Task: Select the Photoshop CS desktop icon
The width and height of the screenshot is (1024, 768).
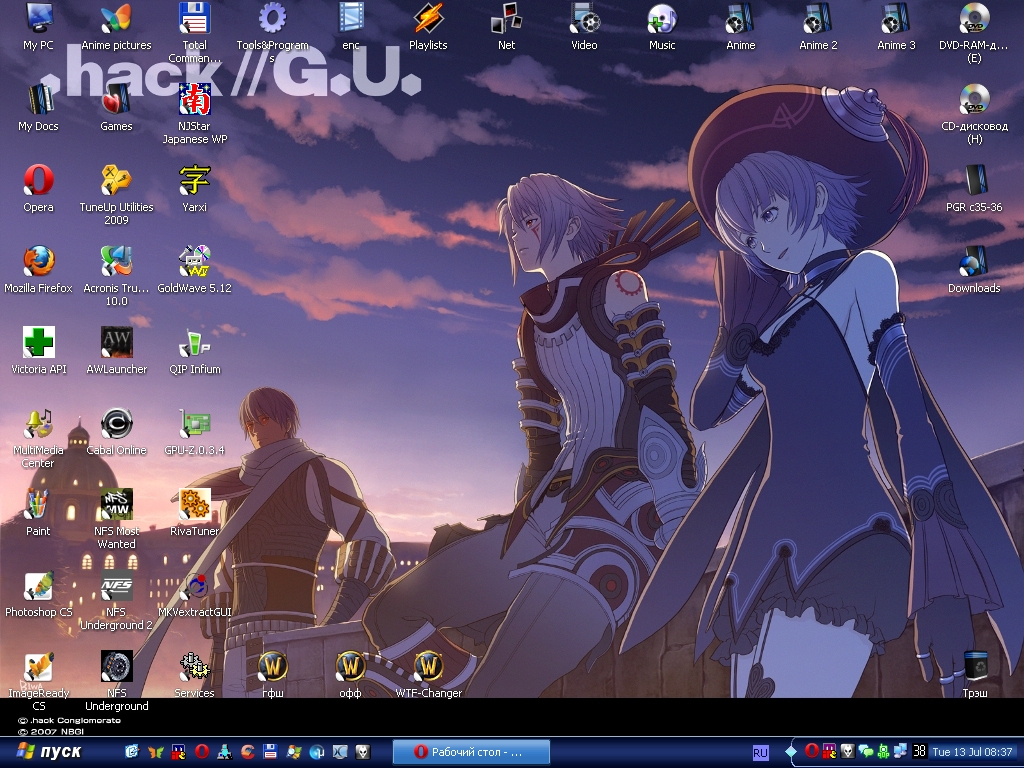Action: [39, 586]
